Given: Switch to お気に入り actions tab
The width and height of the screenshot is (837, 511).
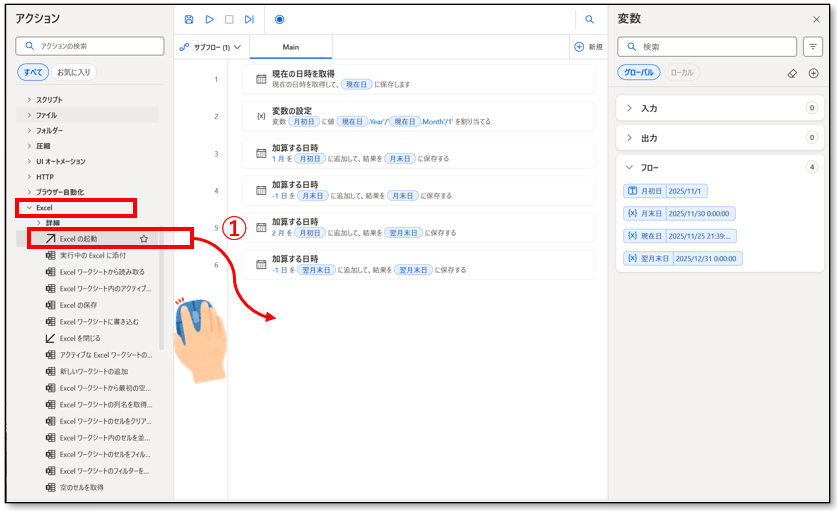Looking at the screenshot, I should tap(73, 72).
